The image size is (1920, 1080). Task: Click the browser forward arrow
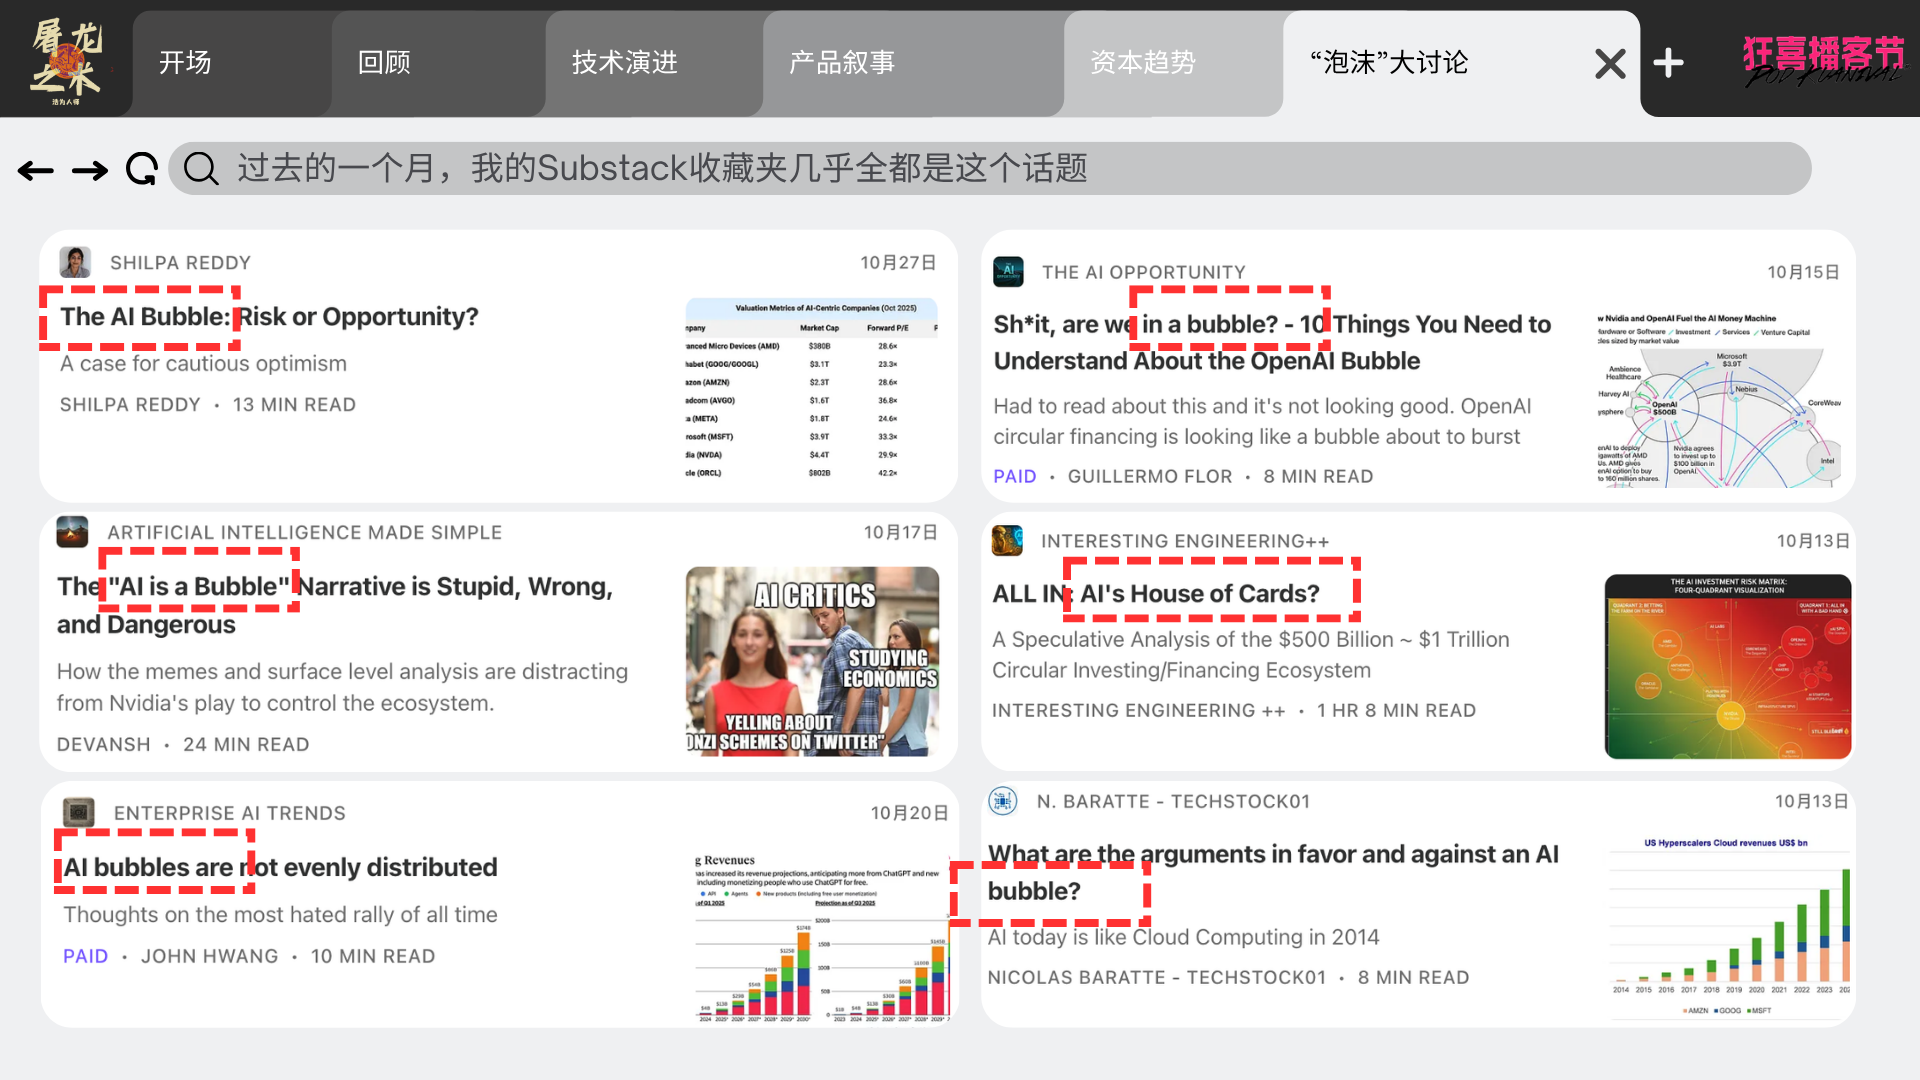[x=90, y=170]
